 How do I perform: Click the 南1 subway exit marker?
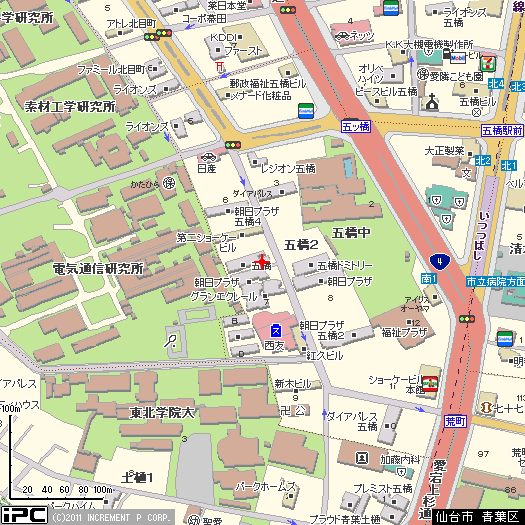(429, 279)
